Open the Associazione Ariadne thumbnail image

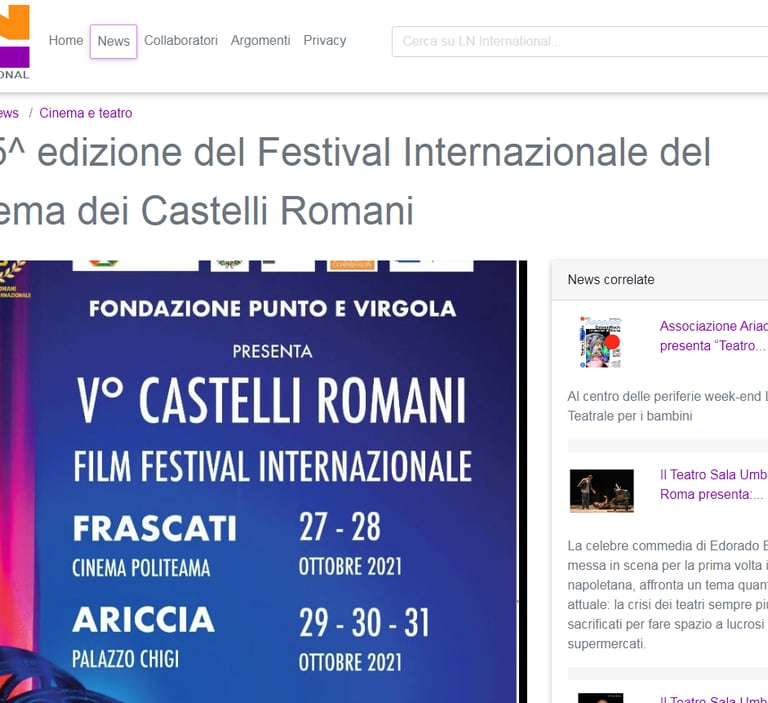600,342
